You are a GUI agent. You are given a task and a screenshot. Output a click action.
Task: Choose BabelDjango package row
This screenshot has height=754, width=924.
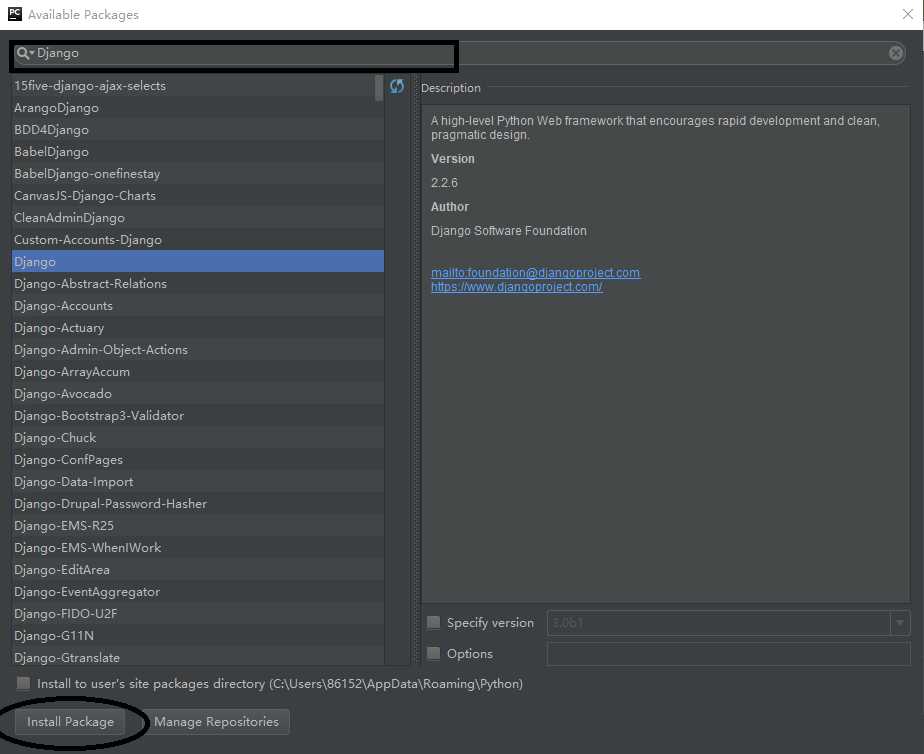197,152
